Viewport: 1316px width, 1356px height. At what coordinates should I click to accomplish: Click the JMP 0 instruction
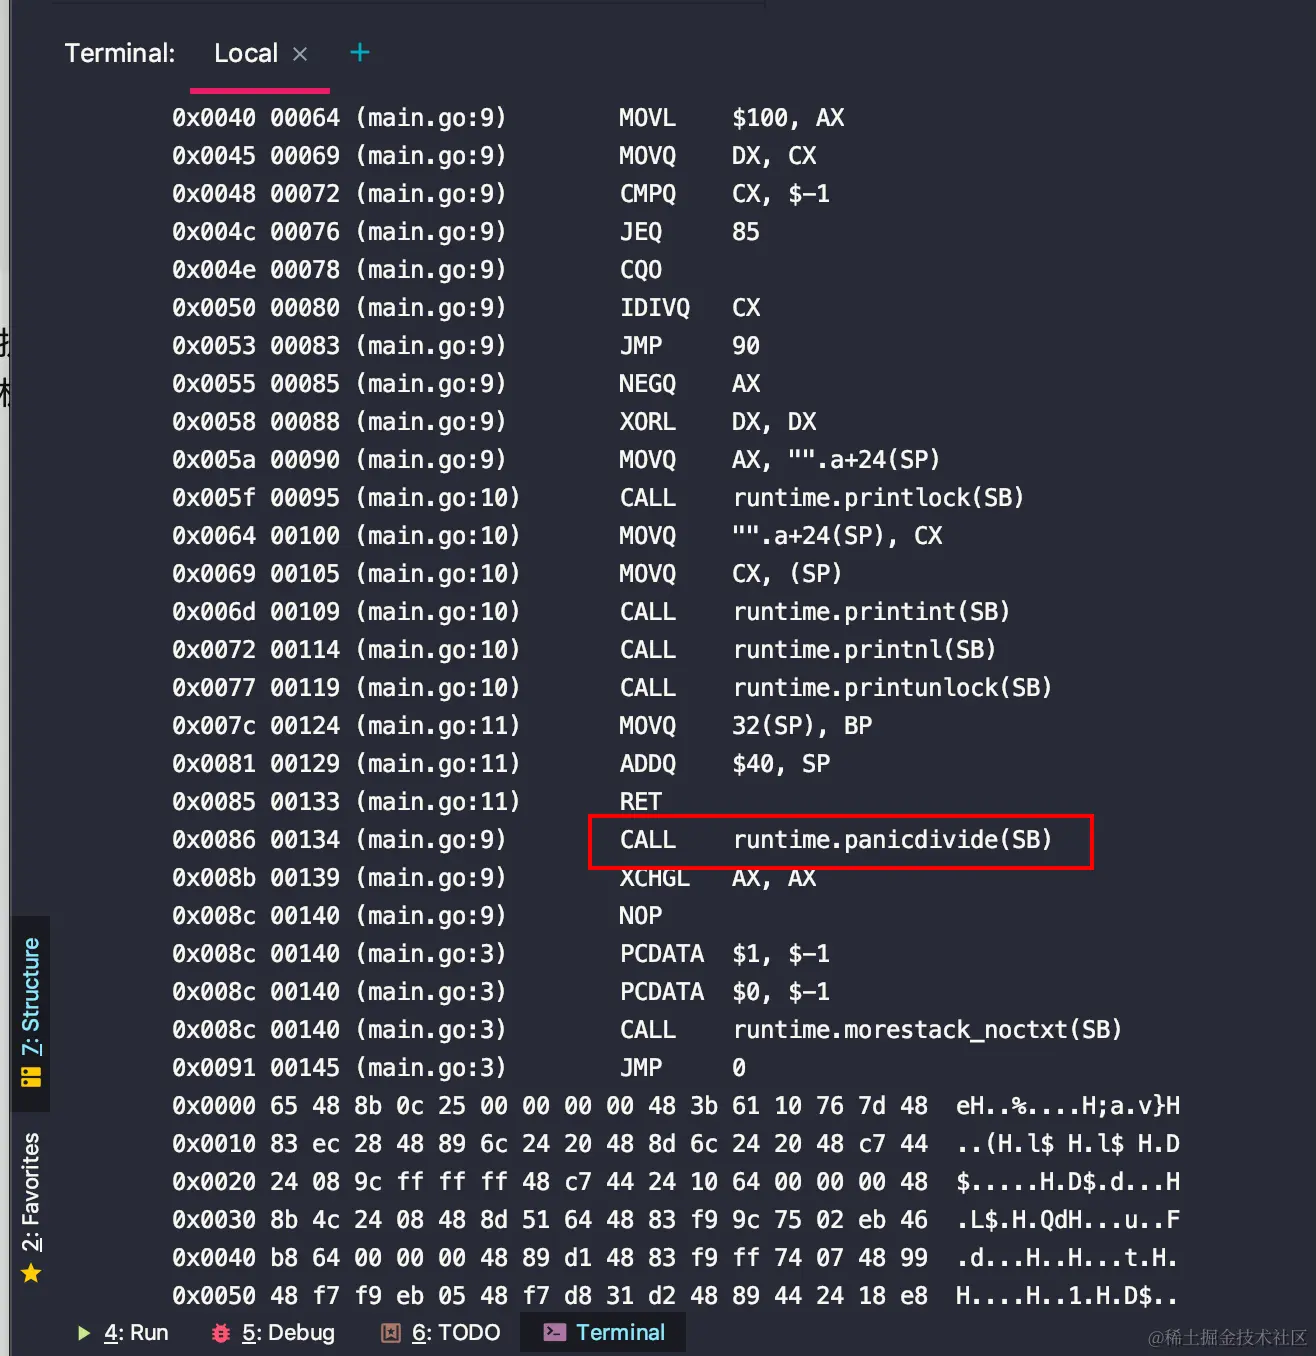[x=683, y=1068]
